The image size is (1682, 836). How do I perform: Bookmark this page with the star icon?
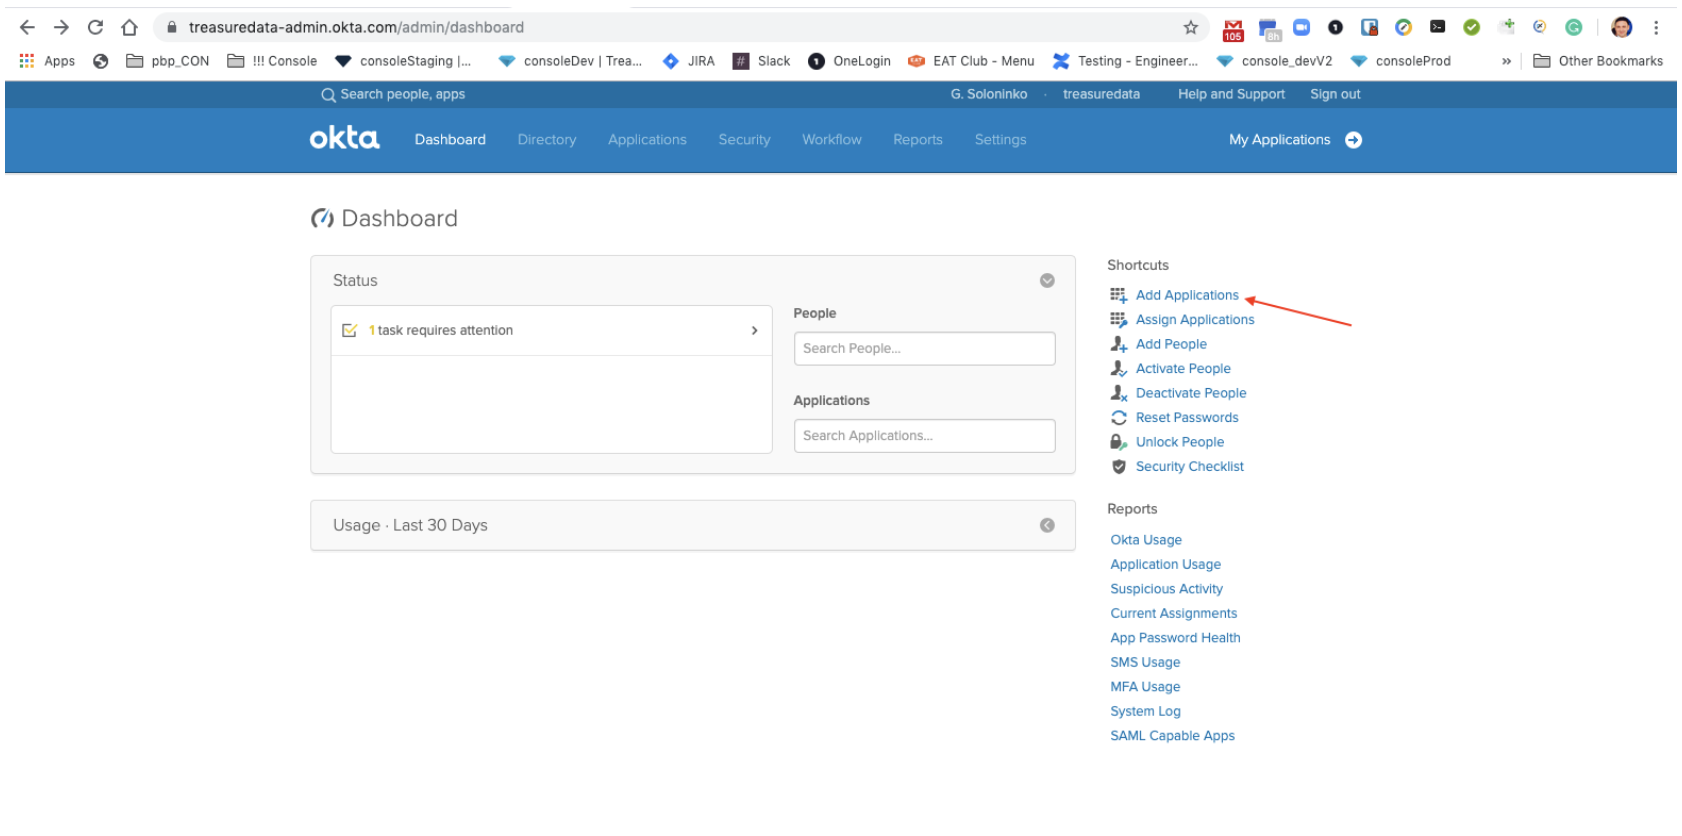[x=1190, y=28]
